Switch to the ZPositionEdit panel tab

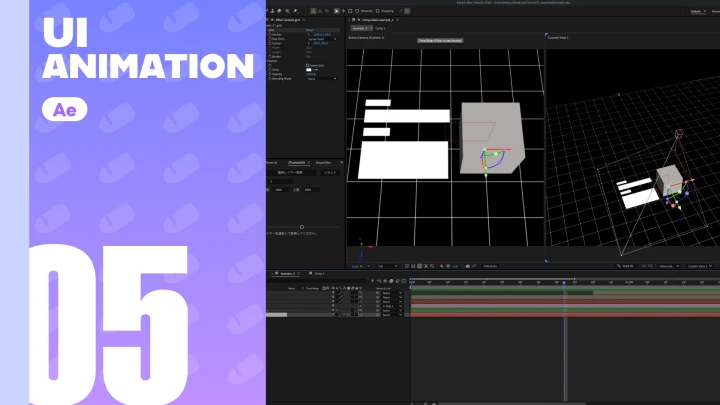pos(297,163)
